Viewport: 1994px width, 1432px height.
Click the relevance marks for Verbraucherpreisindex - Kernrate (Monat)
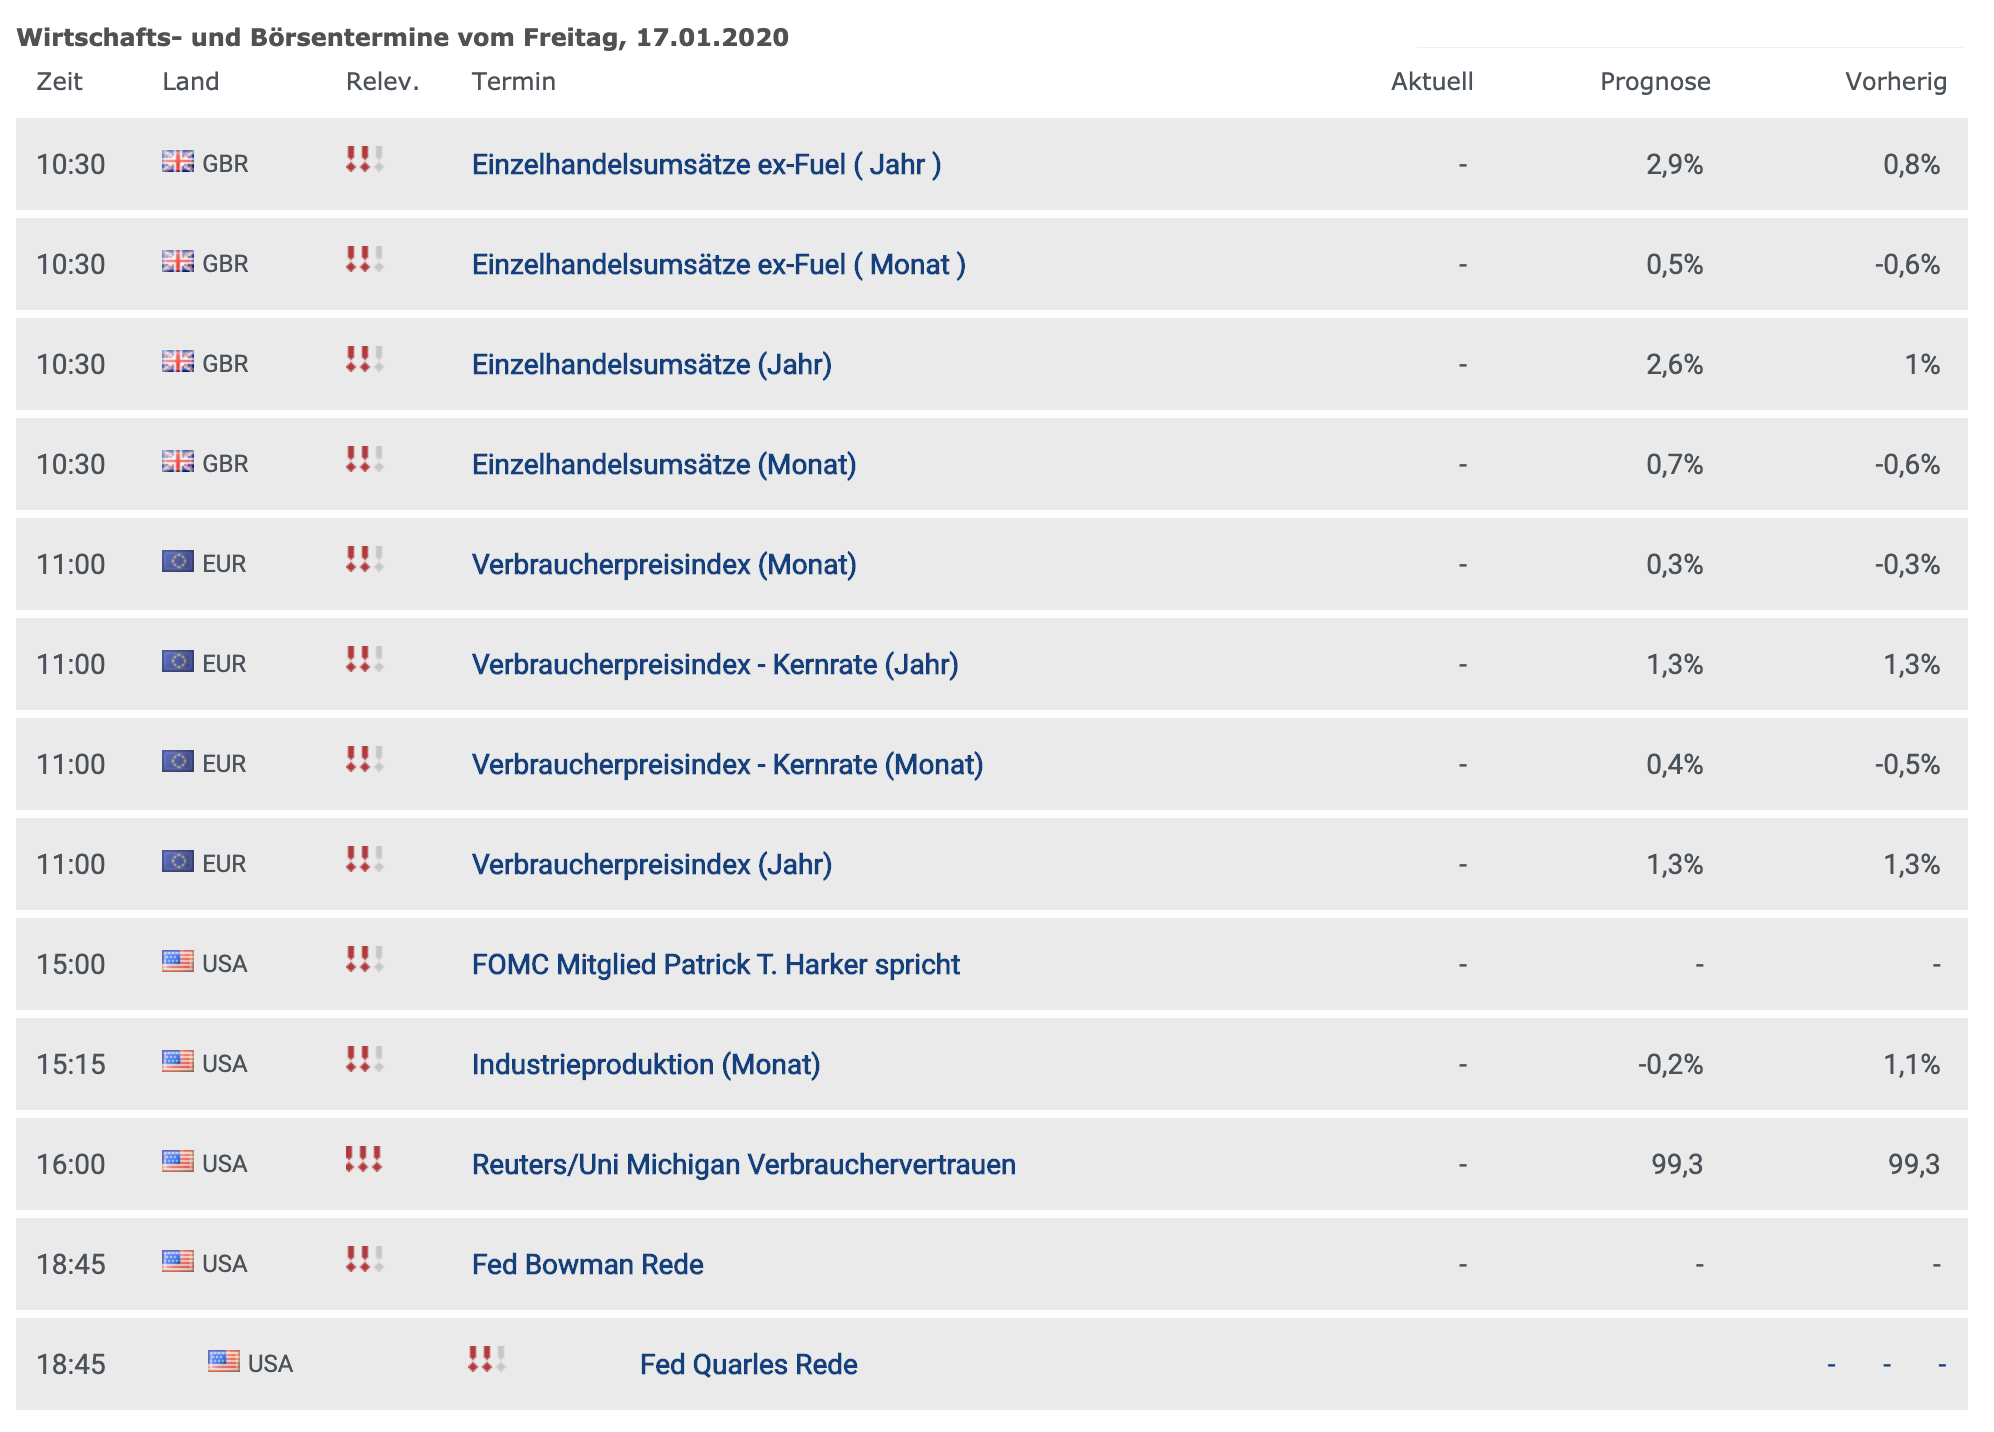[x=365, y=759]
